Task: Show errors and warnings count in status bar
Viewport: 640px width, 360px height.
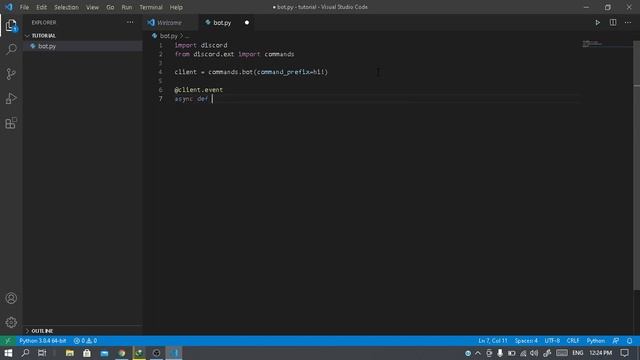Action: (85, 341)
